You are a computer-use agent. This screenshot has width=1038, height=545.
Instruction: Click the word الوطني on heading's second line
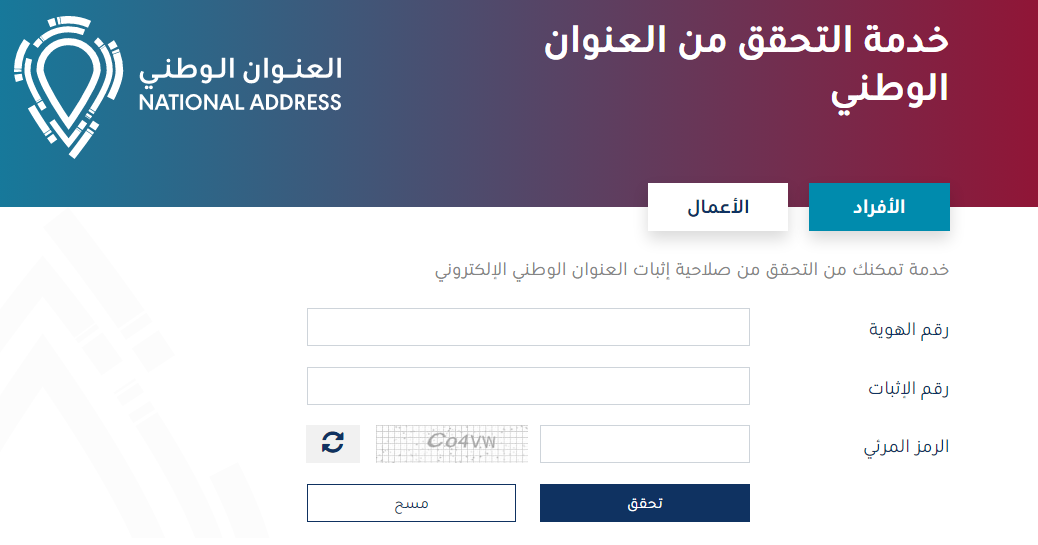tap(889, 91)
